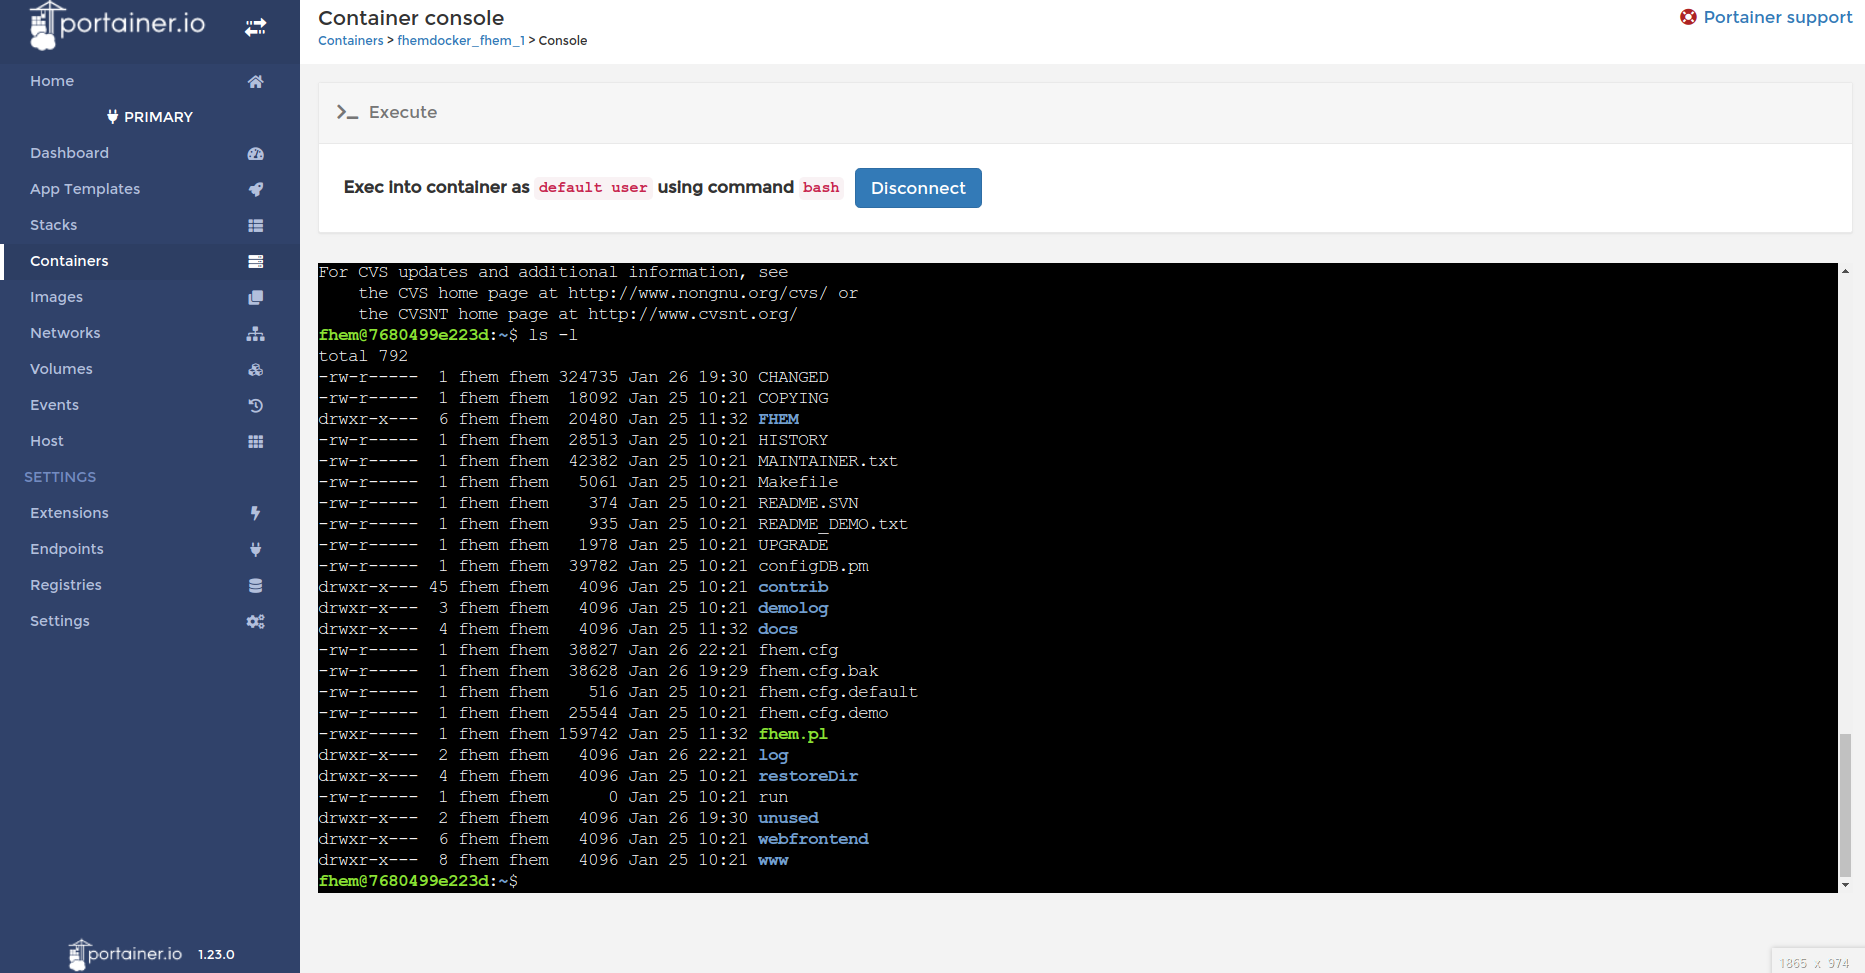The image size is (1865, 973).
Task: Click the 'default user' label
Action: point(593,188)
